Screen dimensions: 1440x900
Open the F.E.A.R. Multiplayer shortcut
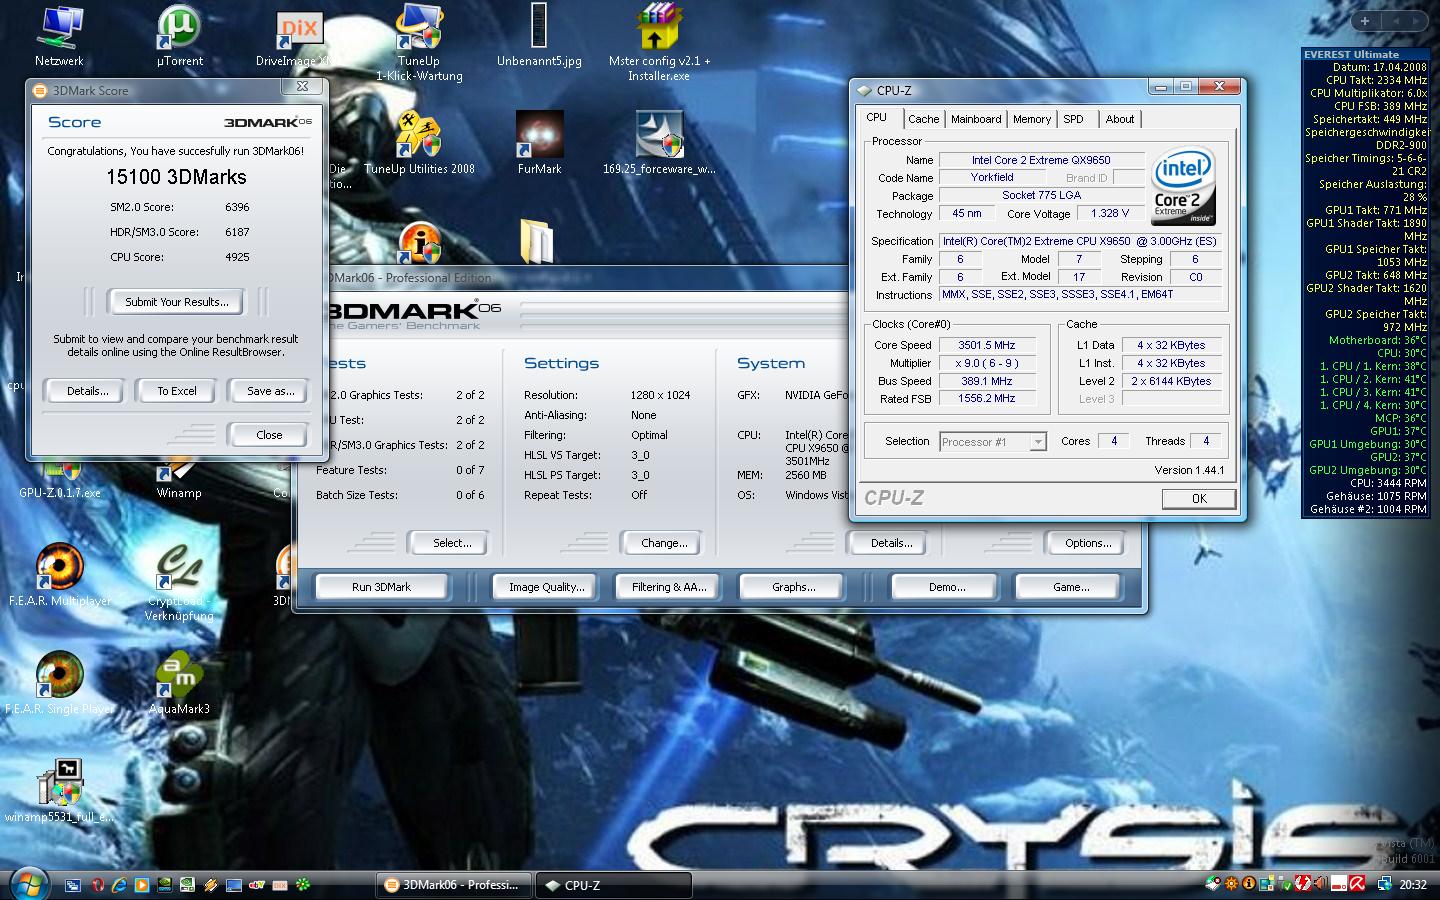60,575
